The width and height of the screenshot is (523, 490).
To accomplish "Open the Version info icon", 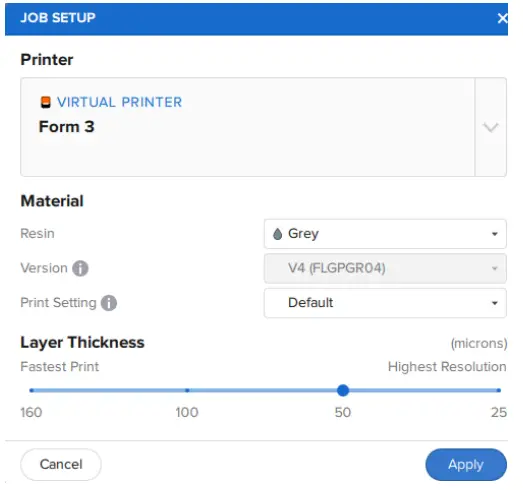I will pyautogui.click(x=80, y=268).
